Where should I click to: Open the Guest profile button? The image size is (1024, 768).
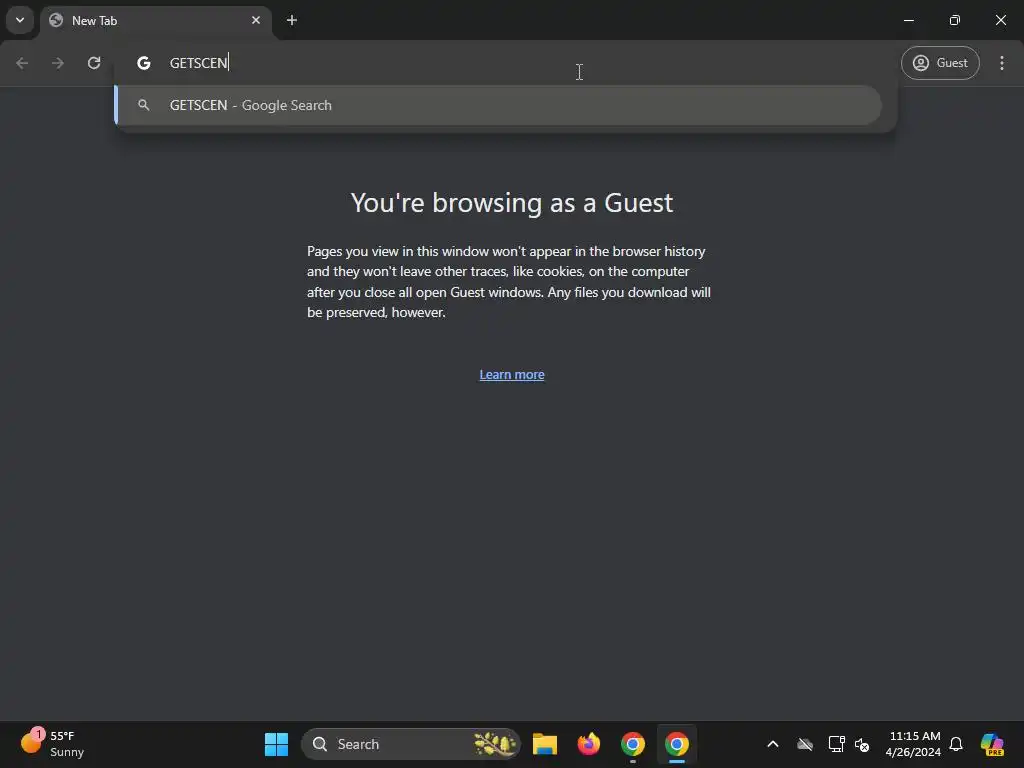(940, 63)
